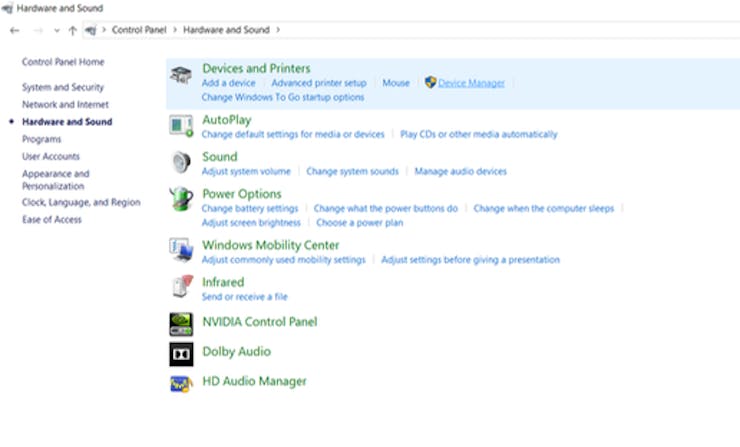
Task: Open Control Panel Home in sidebar
Action: pyautogui.click(x=63, y=62)
